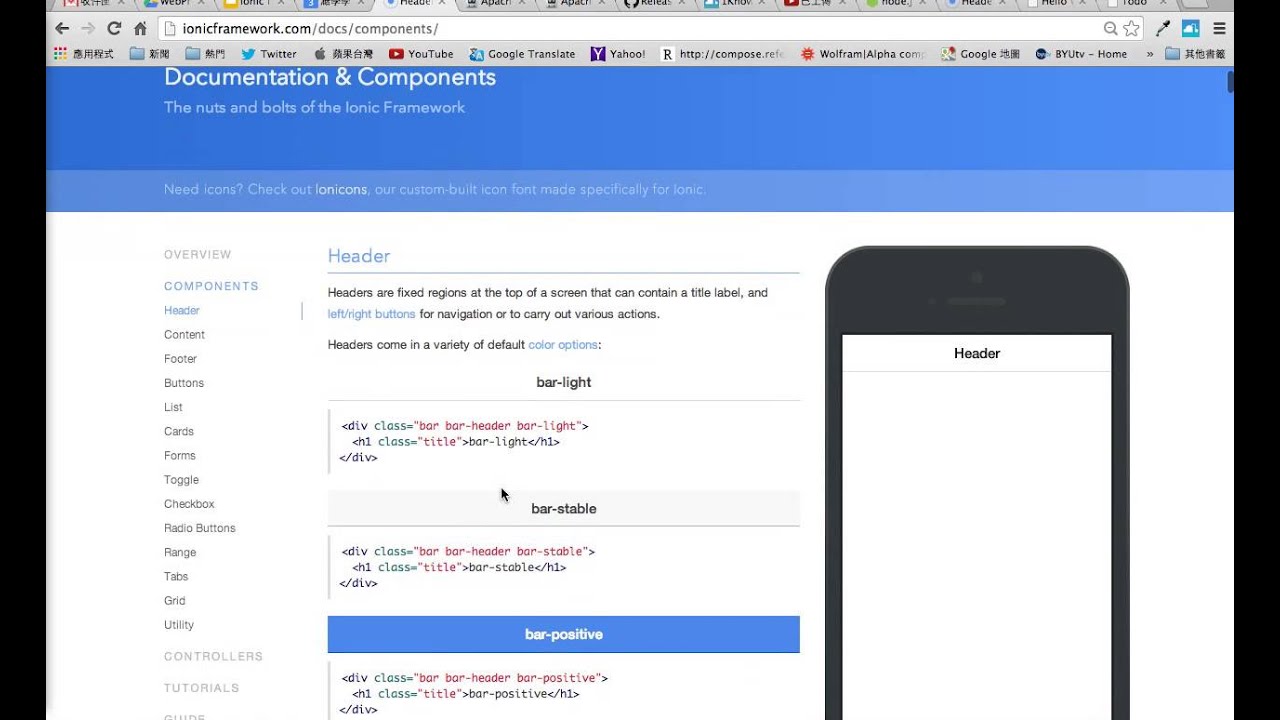
Task: Open Radio Buttons section in sidebar
Action: point(200,528)
